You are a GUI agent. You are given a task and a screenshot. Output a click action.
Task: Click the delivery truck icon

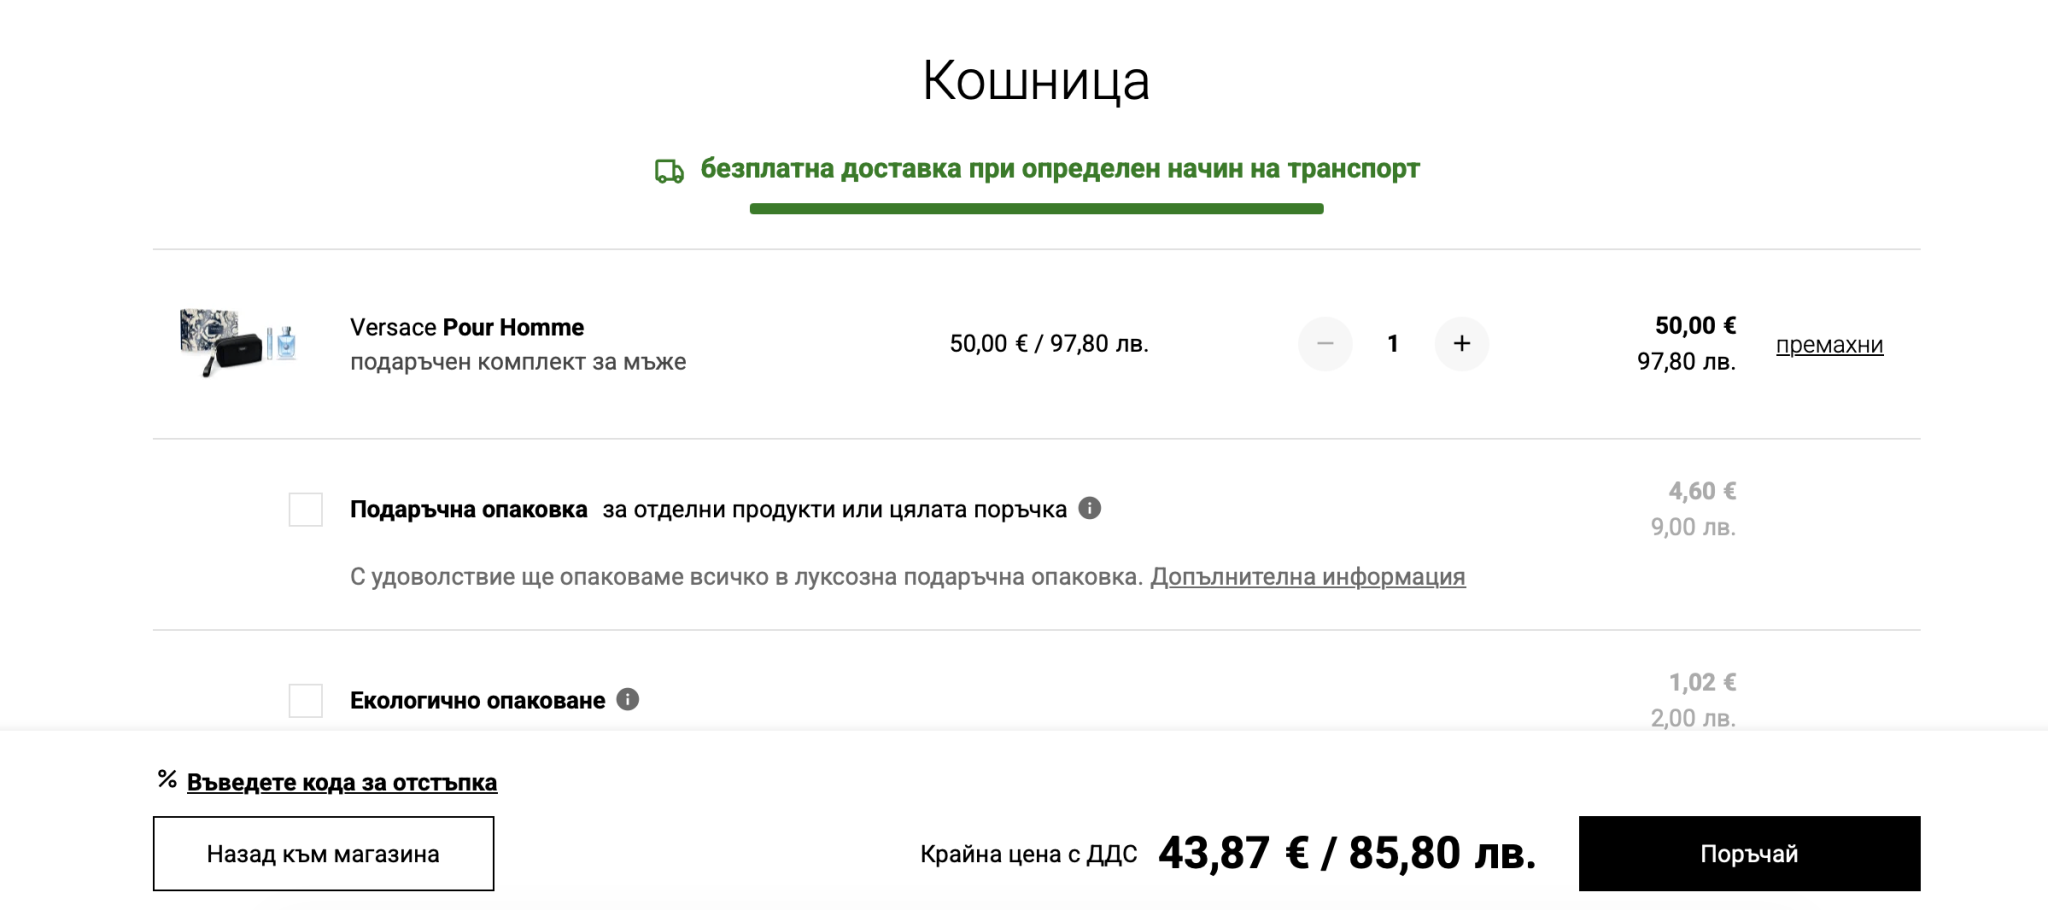(x=669, y=171)
